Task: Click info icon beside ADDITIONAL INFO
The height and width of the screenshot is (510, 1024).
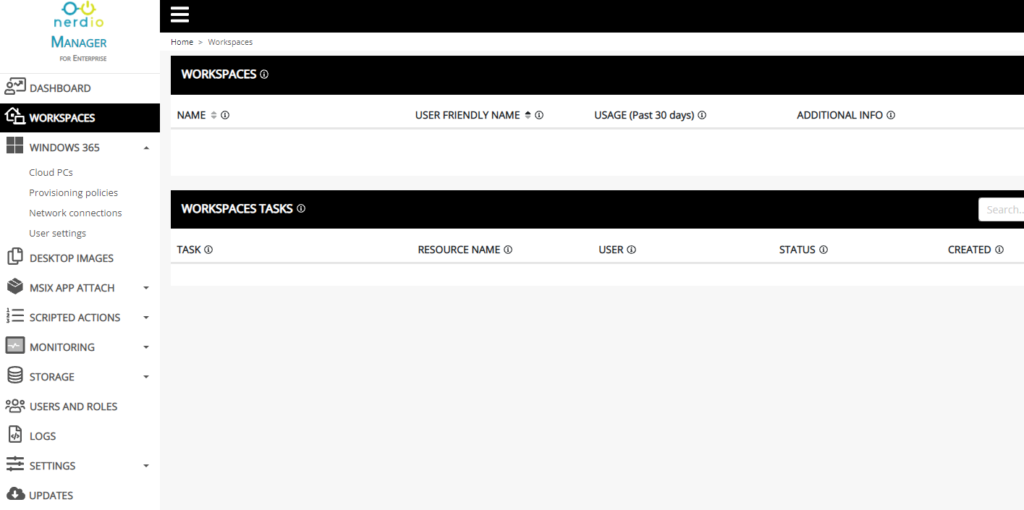Action: click(x=891, y=115)
